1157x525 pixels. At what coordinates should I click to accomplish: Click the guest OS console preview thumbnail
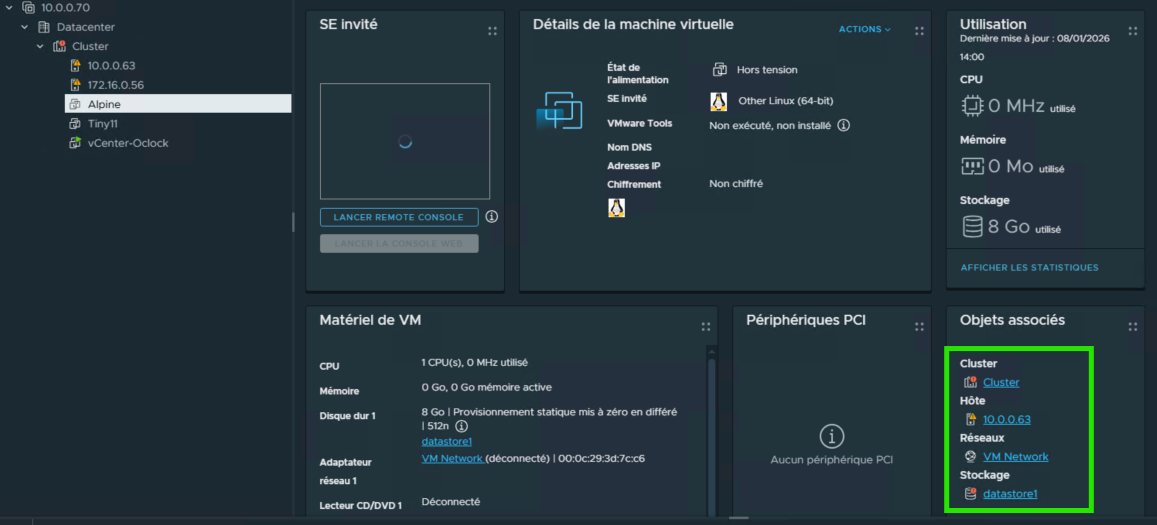click(x=405, y=141)
